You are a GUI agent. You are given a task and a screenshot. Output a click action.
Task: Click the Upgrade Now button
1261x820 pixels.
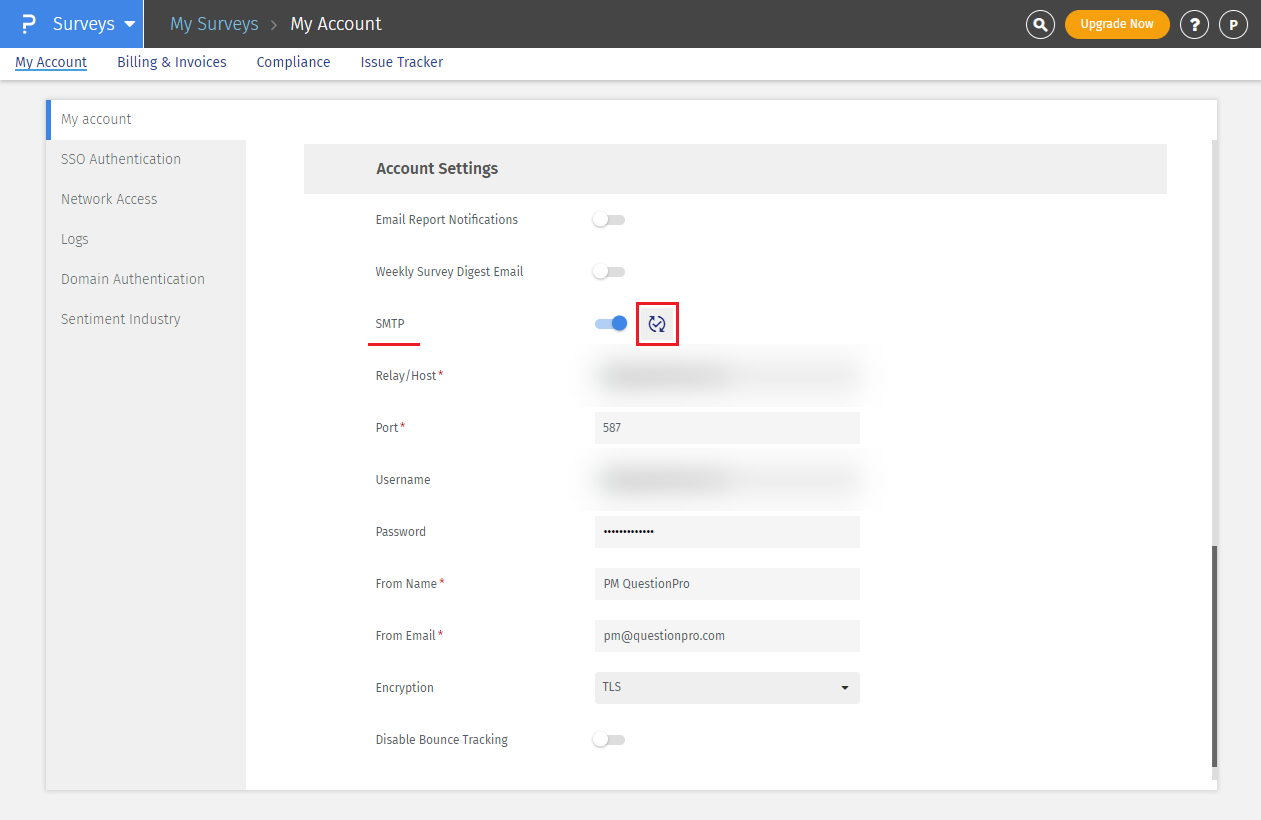pos(1117,24)
